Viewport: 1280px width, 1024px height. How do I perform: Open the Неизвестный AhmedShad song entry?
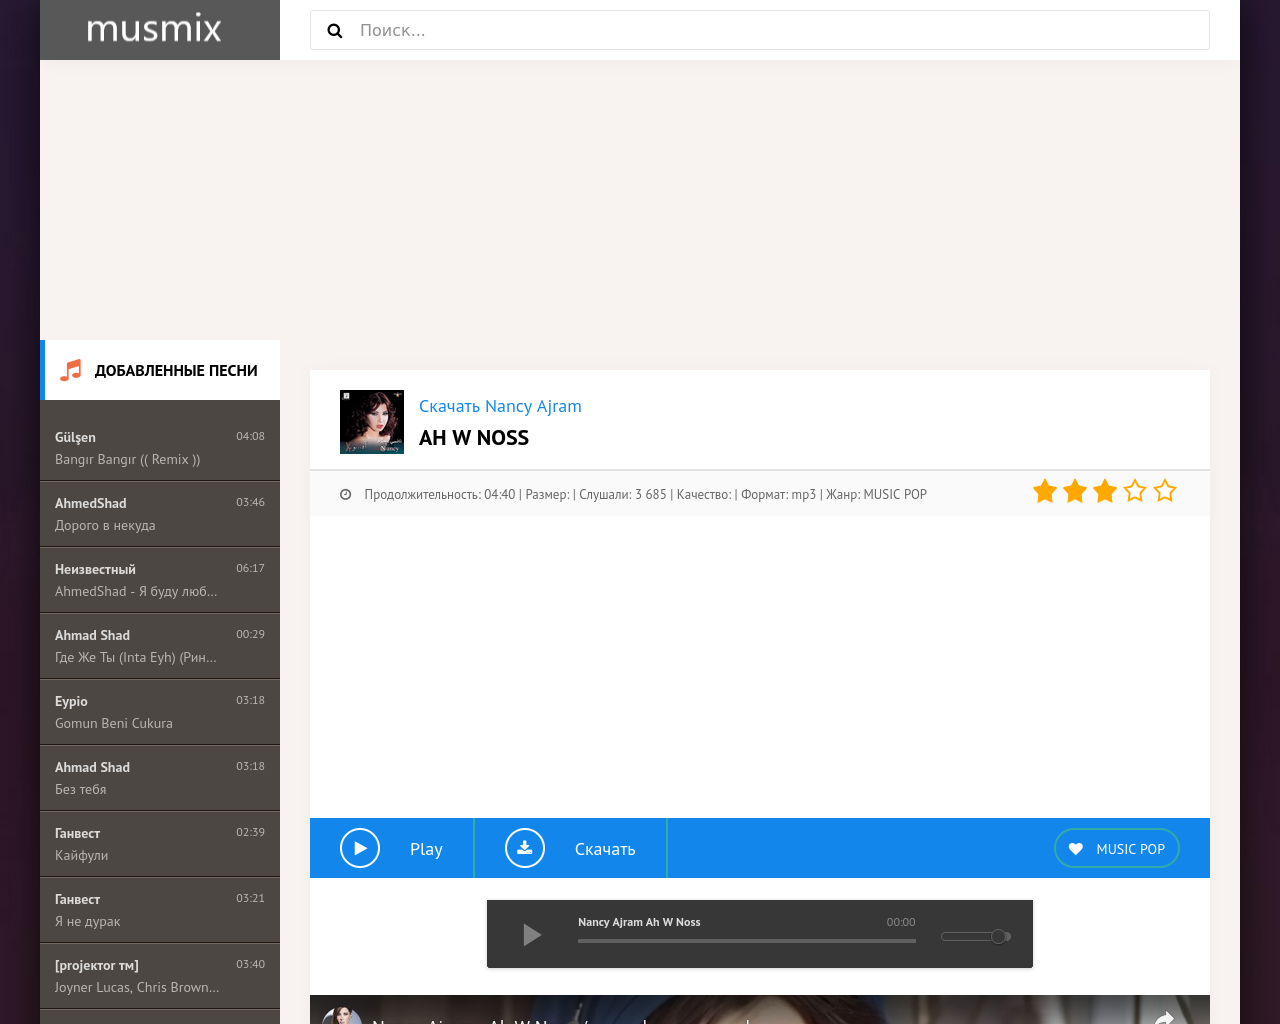160,580
